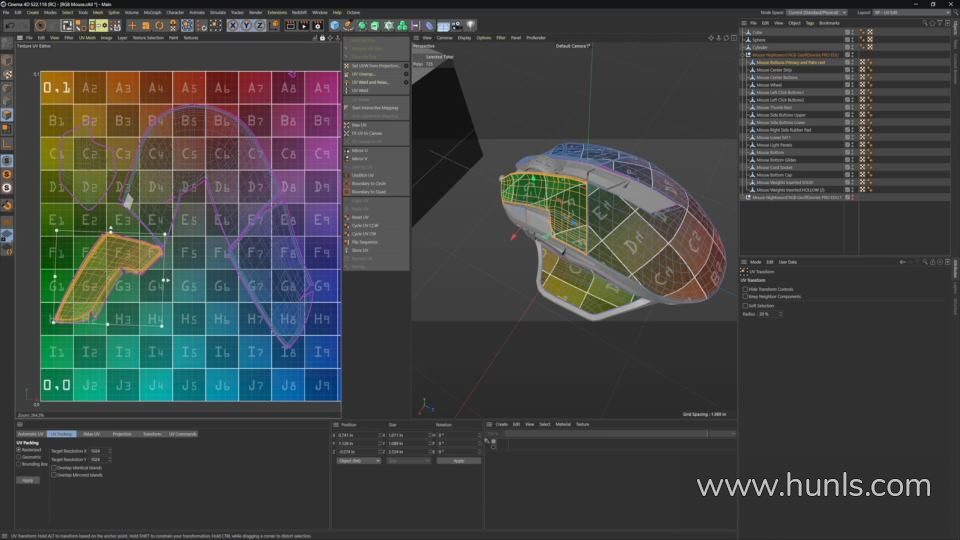
Task: Switch to the Relax UV tab
Action: [x=91, y=434]
